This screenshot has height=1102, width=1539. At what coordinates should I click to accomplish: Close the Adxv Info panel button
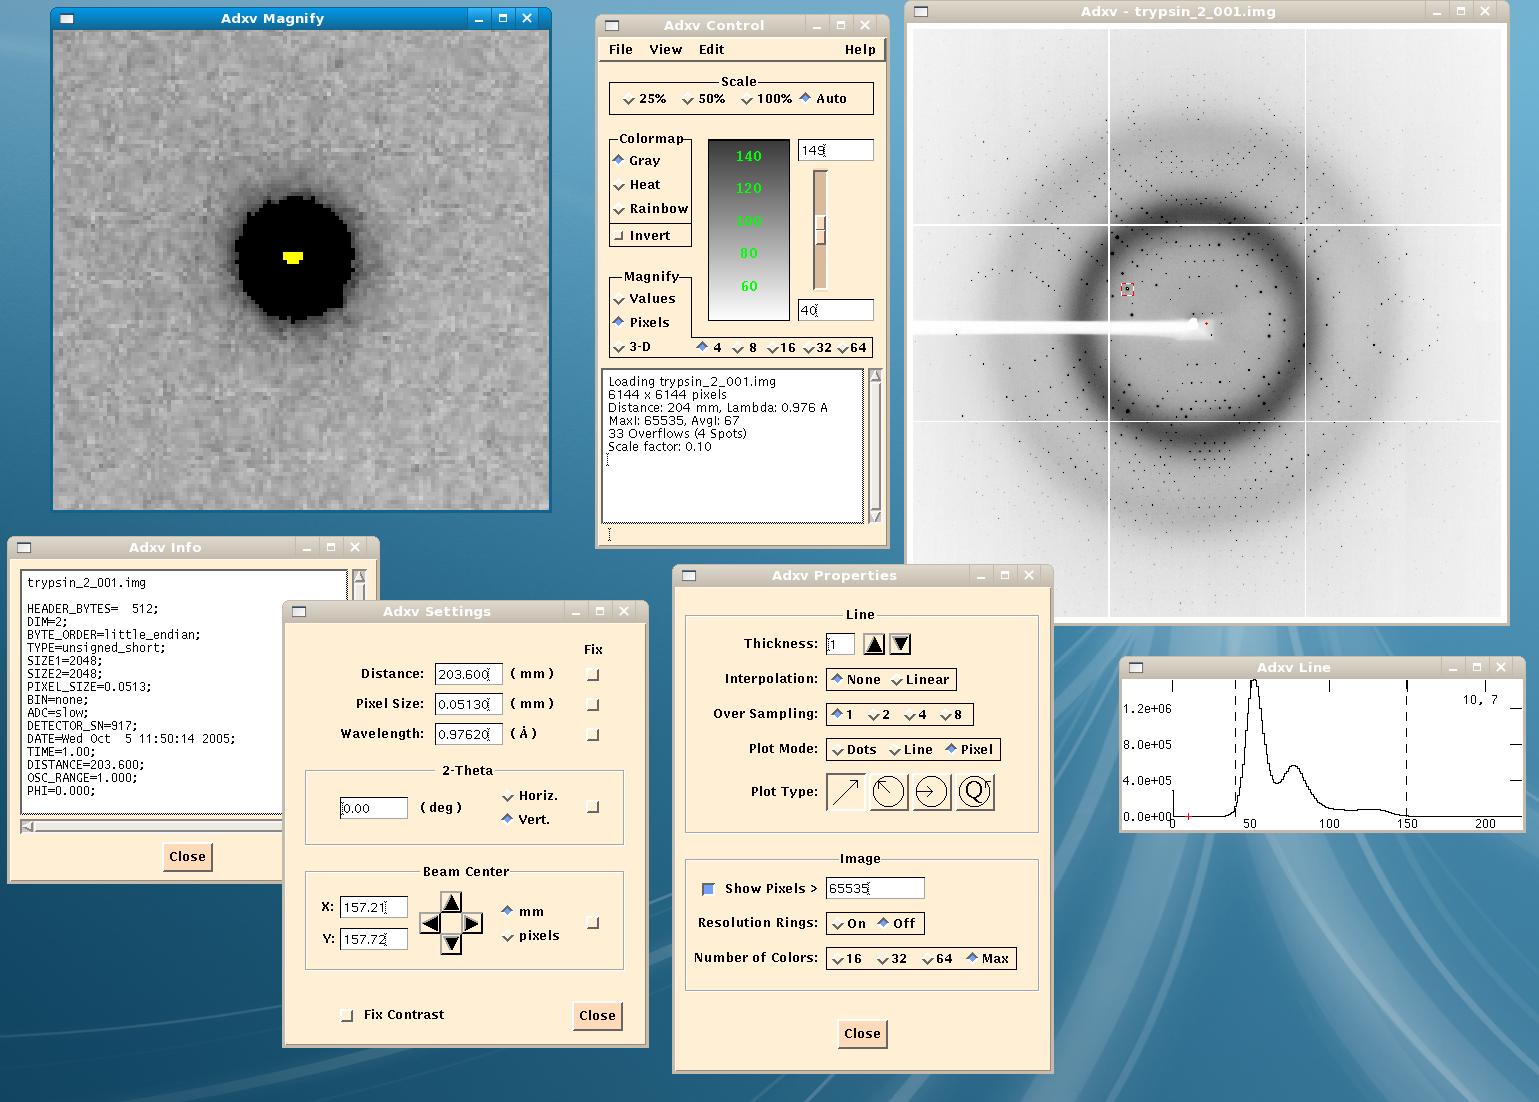pos(187,857)
